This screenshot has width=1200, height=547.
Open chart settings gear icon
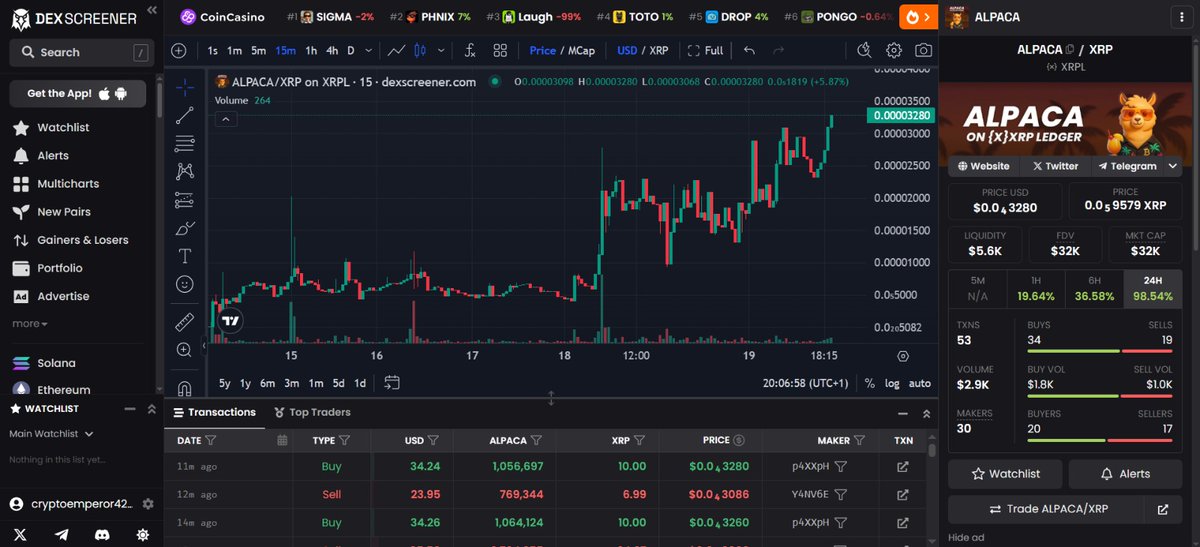tap(894, 50)
